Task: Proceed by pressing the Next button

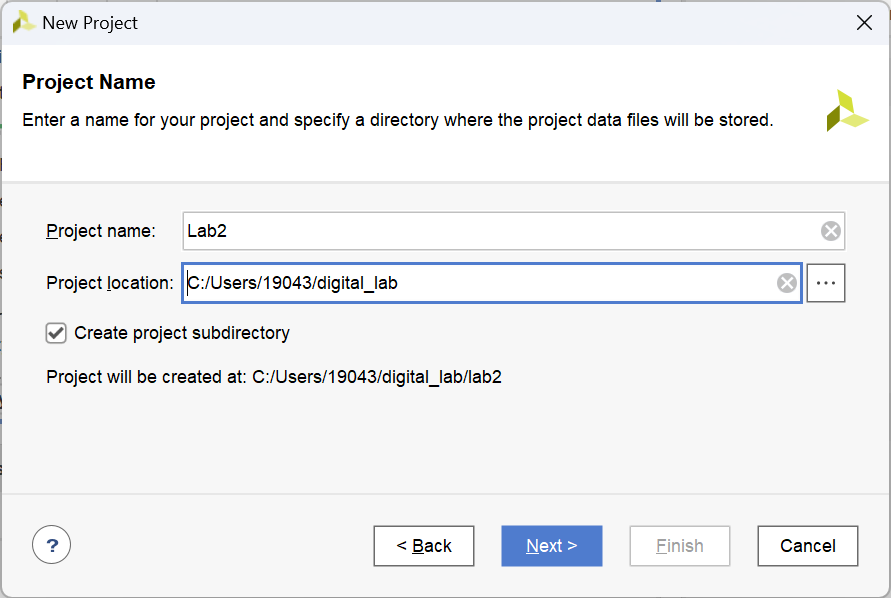Action: pos(552,546)
